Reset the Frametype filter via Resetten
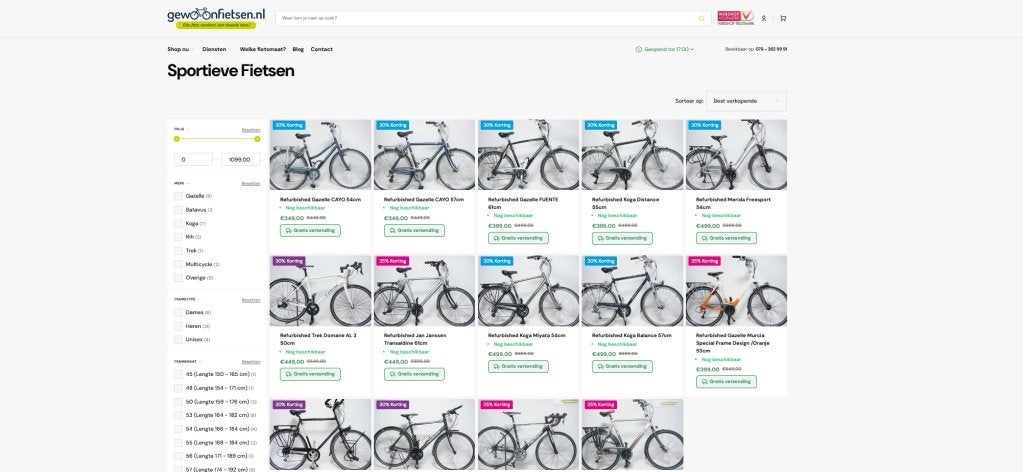This screenshot has height=472, width=1024. click(x=251, y=300)
